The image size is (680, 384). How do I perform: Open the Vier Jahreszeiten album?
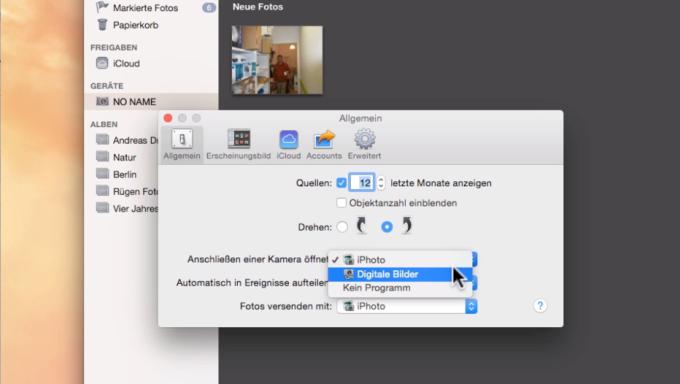click(x=127, y=209)
